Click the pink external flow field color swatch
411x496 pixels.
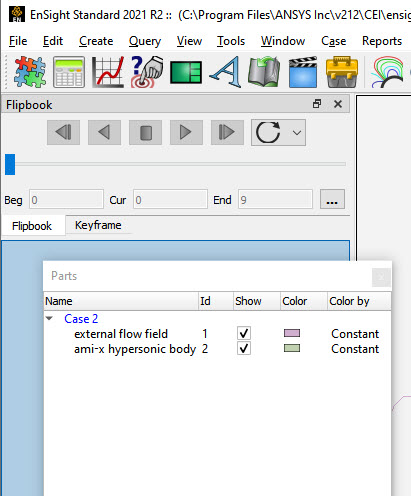pyautogui.click(x=292, y=333)
